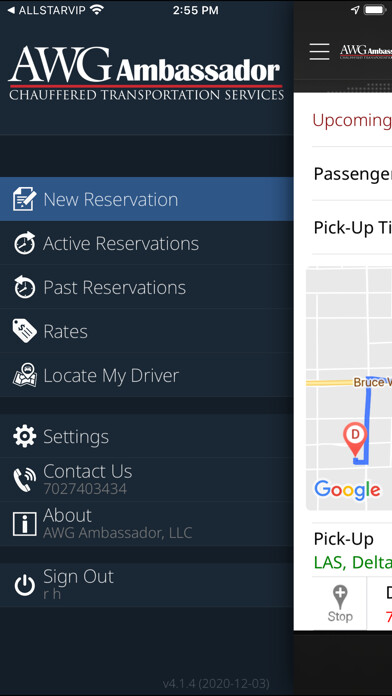
Task: Tap the Past Reservations clock icon
Action: 24,287
